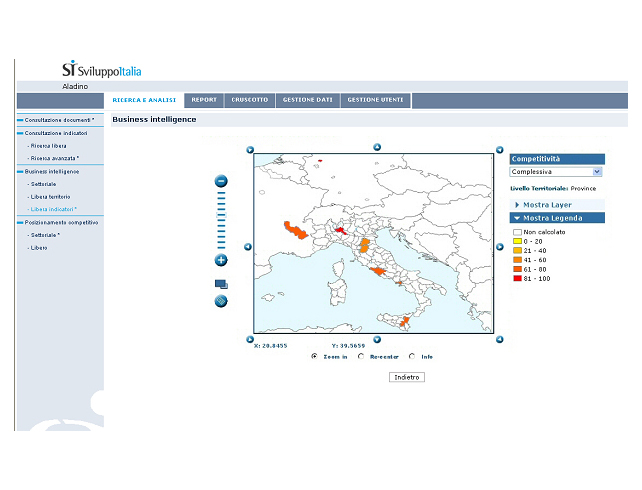Screen dimensions: 642x490
Task: Pan the map south with bottom arrow
Action: click(377, 340)
